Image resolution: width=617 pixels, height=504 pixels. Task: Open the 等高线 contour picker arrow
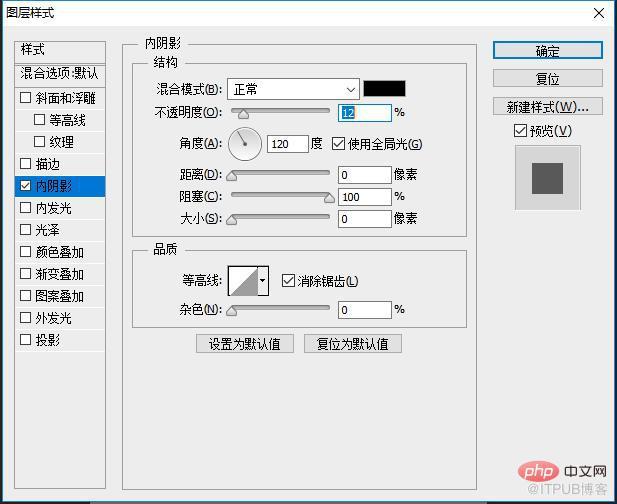[x=263, y=281]
